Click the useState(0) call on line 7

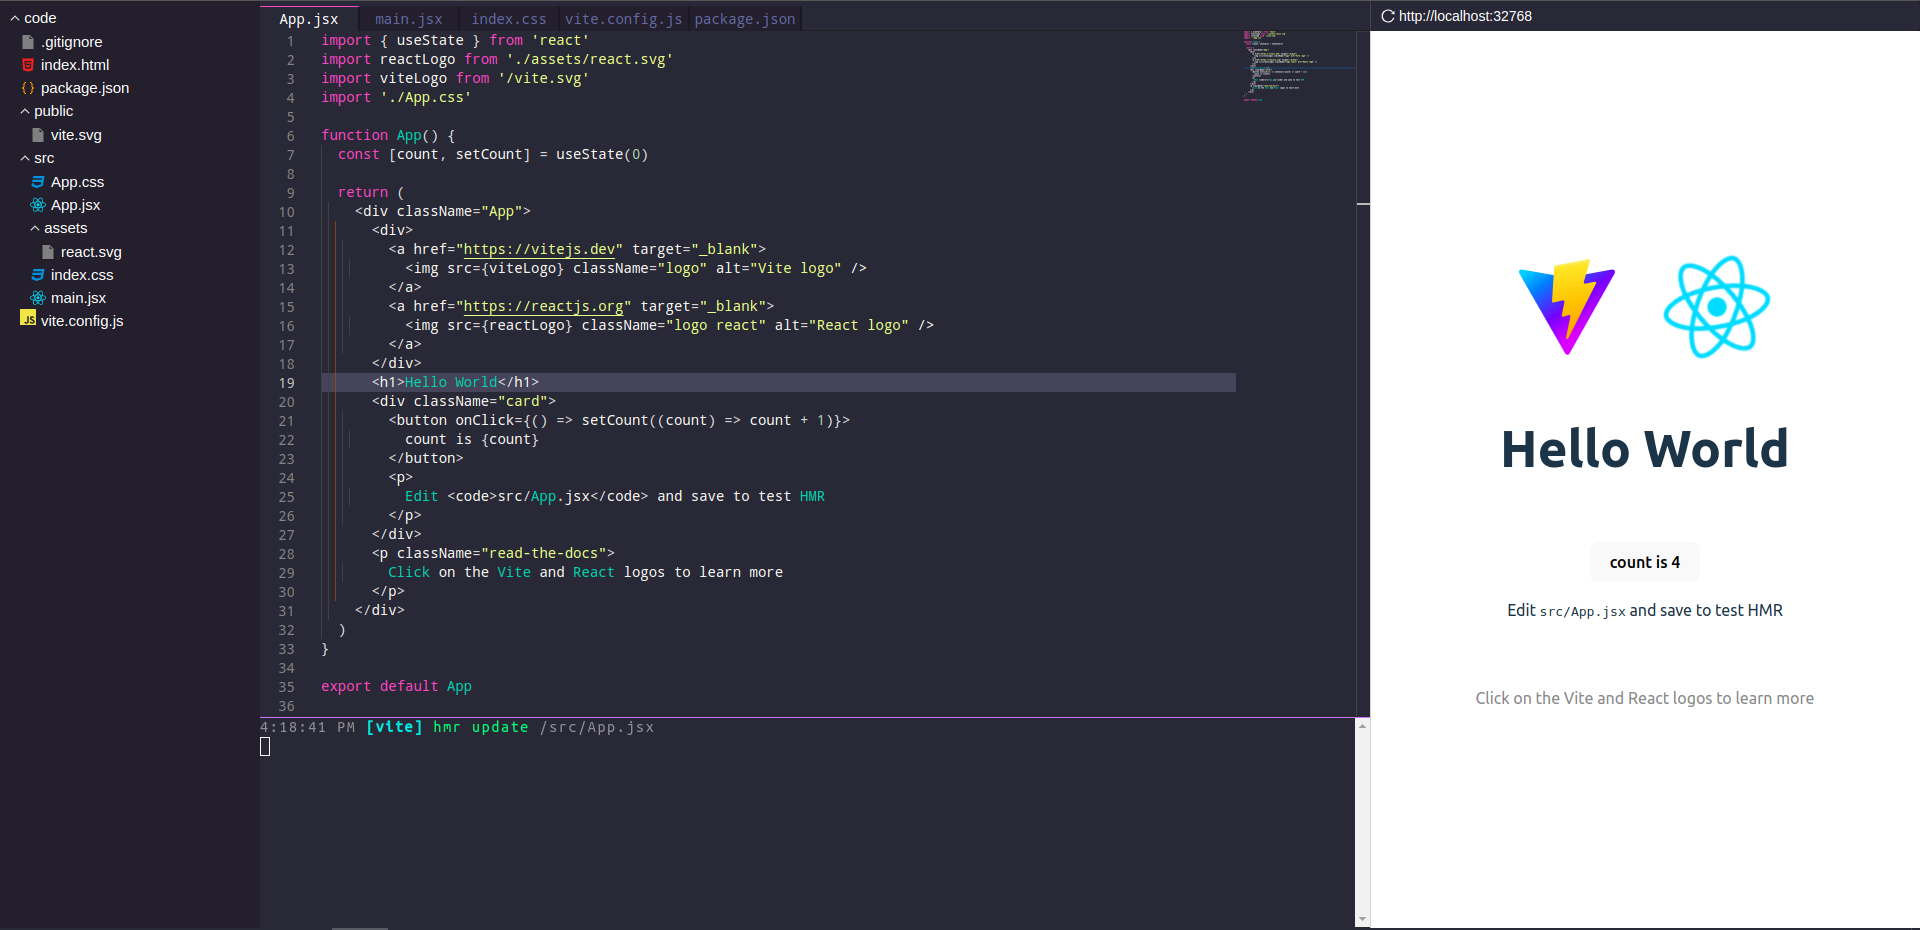pos(602,154)
